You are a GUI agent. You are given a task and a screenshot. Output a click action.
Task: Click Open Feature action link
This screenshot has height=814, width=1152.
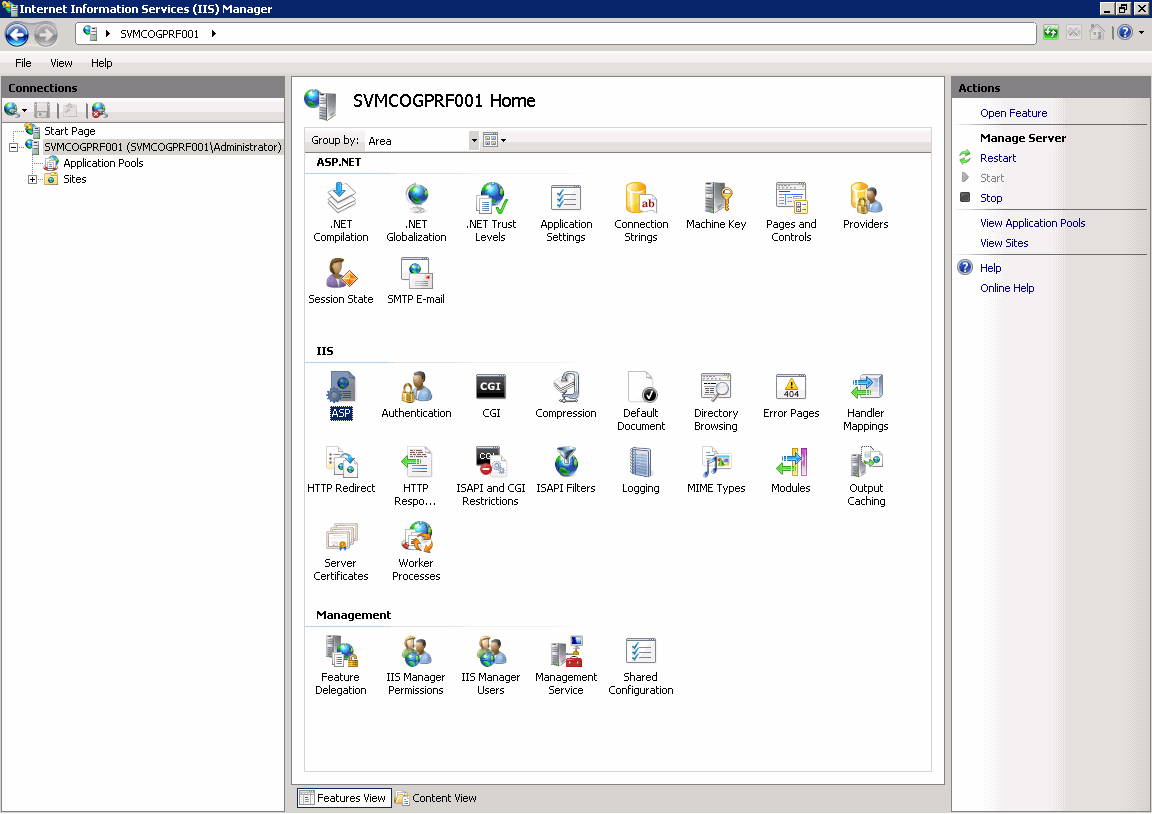1013,113
